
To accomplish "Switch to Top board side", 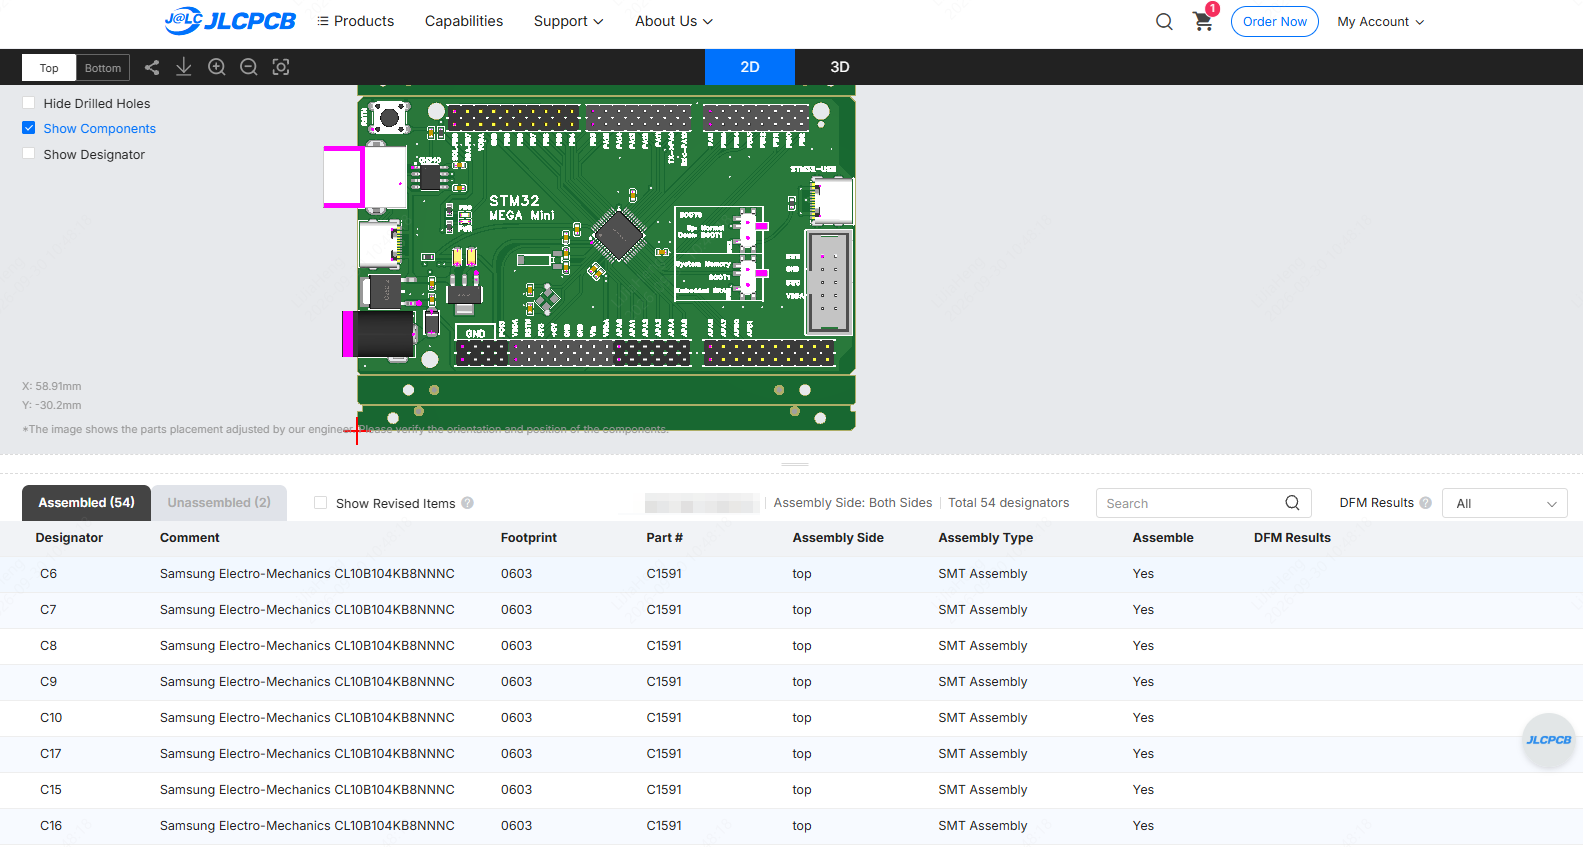I will click(x=49, y=68).
